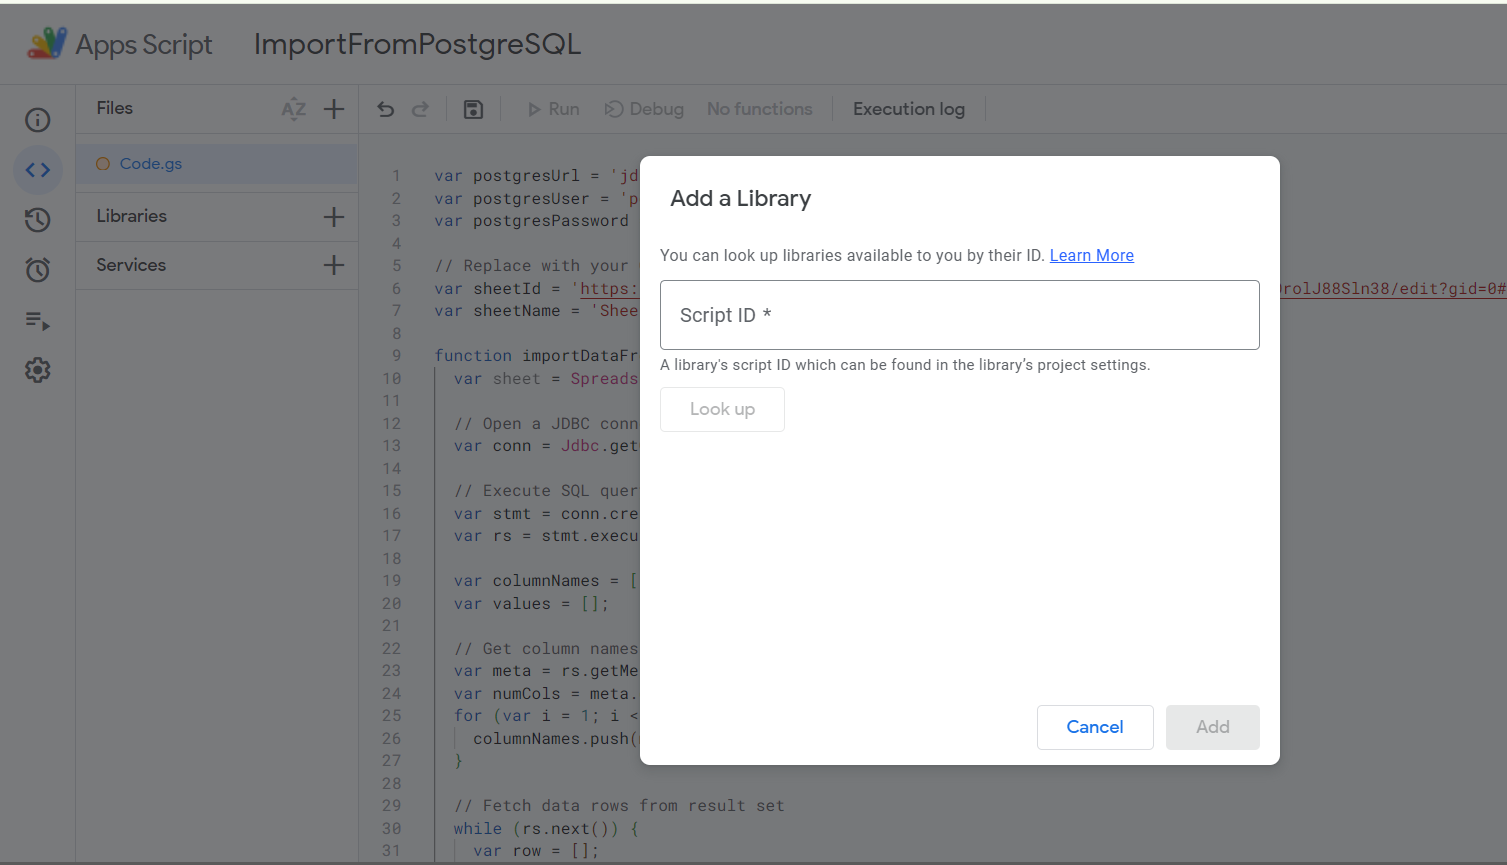Click the Apps Script title text
Screen dimensions: 1507x865
click(144, 45)
